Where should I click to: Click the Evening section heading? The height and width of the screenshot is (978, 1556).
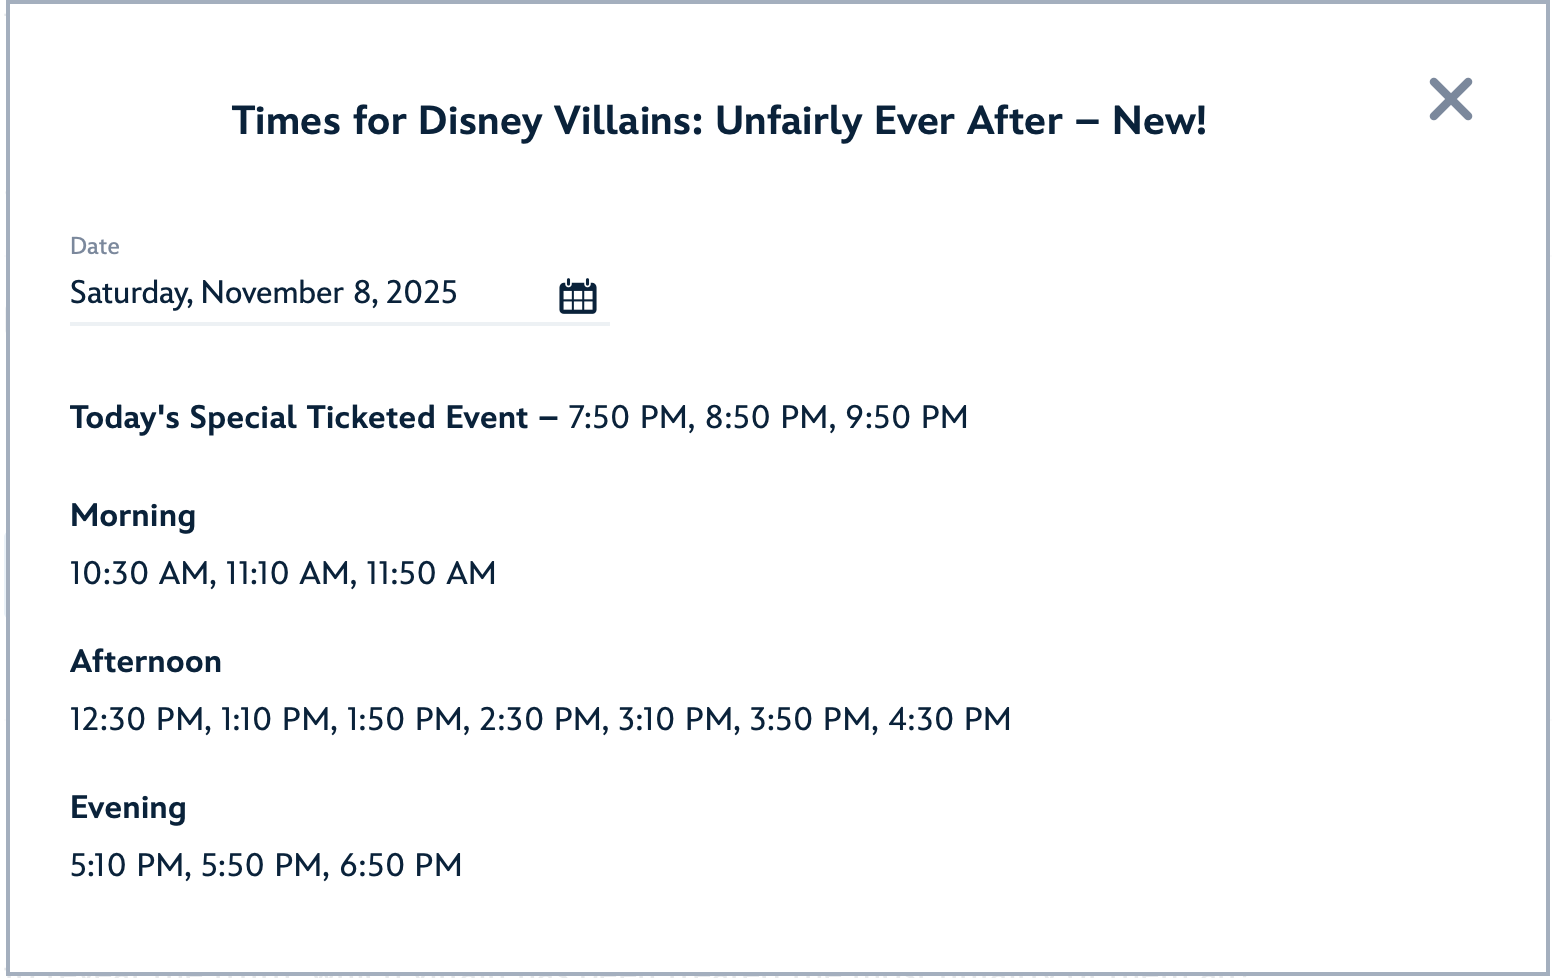pyautogui.click(x=128, y=808)
